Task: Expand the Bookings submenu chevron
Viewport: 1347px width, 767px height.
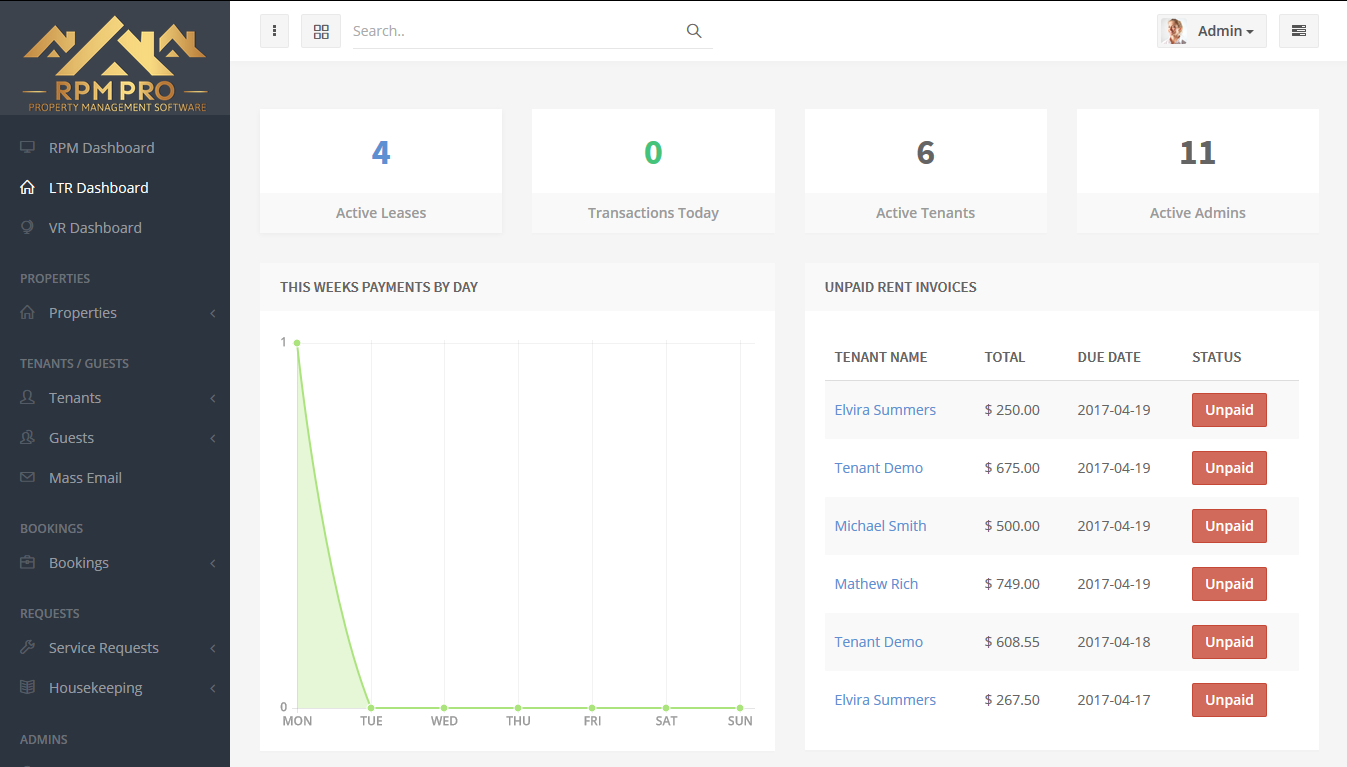Action: 213,563
